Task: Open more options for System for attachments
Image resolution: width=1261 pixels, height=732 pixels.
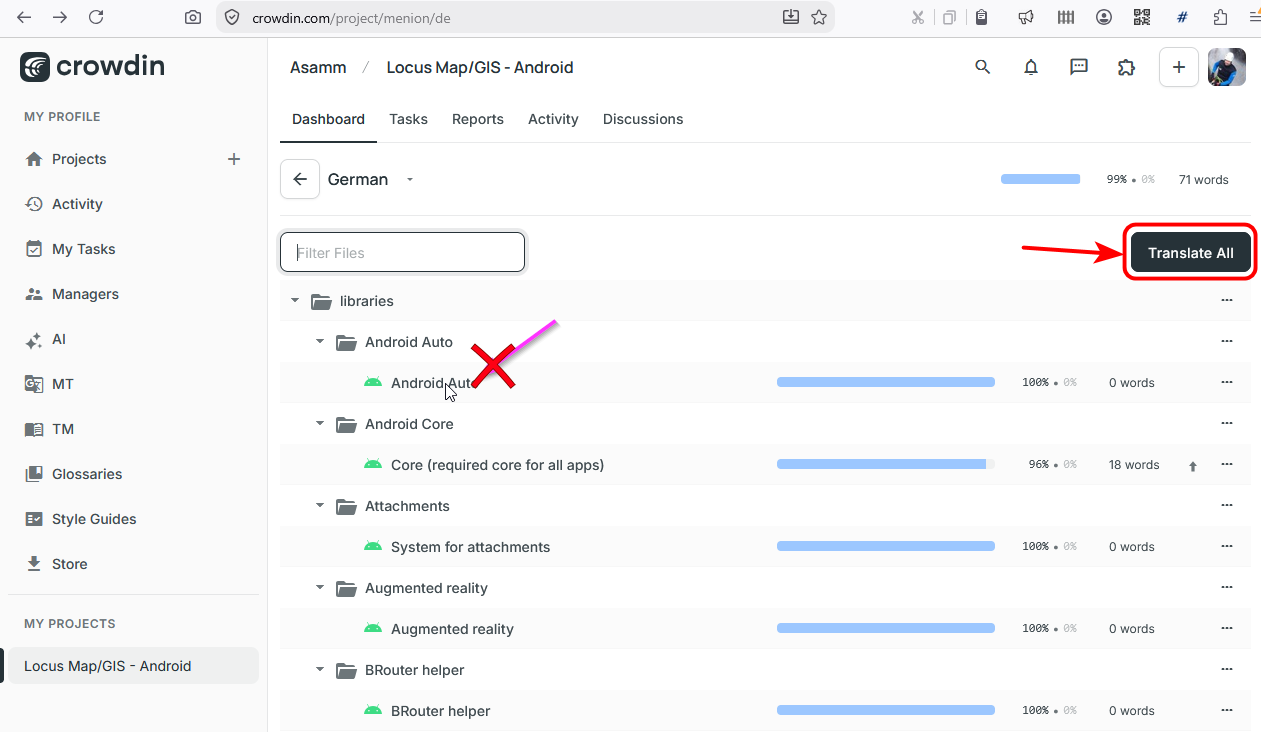Action: (x=1227, y=546)
